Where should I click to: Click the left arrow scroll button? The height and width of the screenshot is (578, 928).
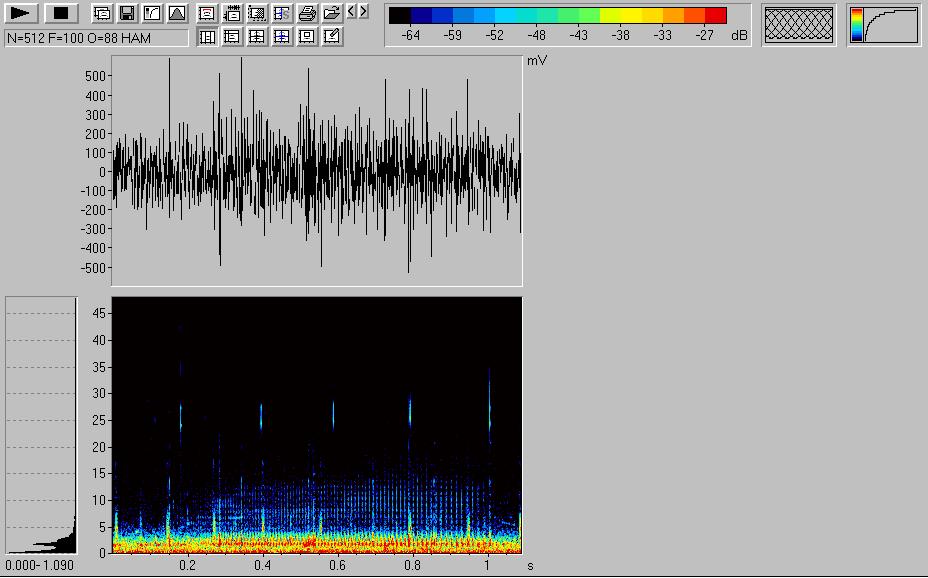351,11
